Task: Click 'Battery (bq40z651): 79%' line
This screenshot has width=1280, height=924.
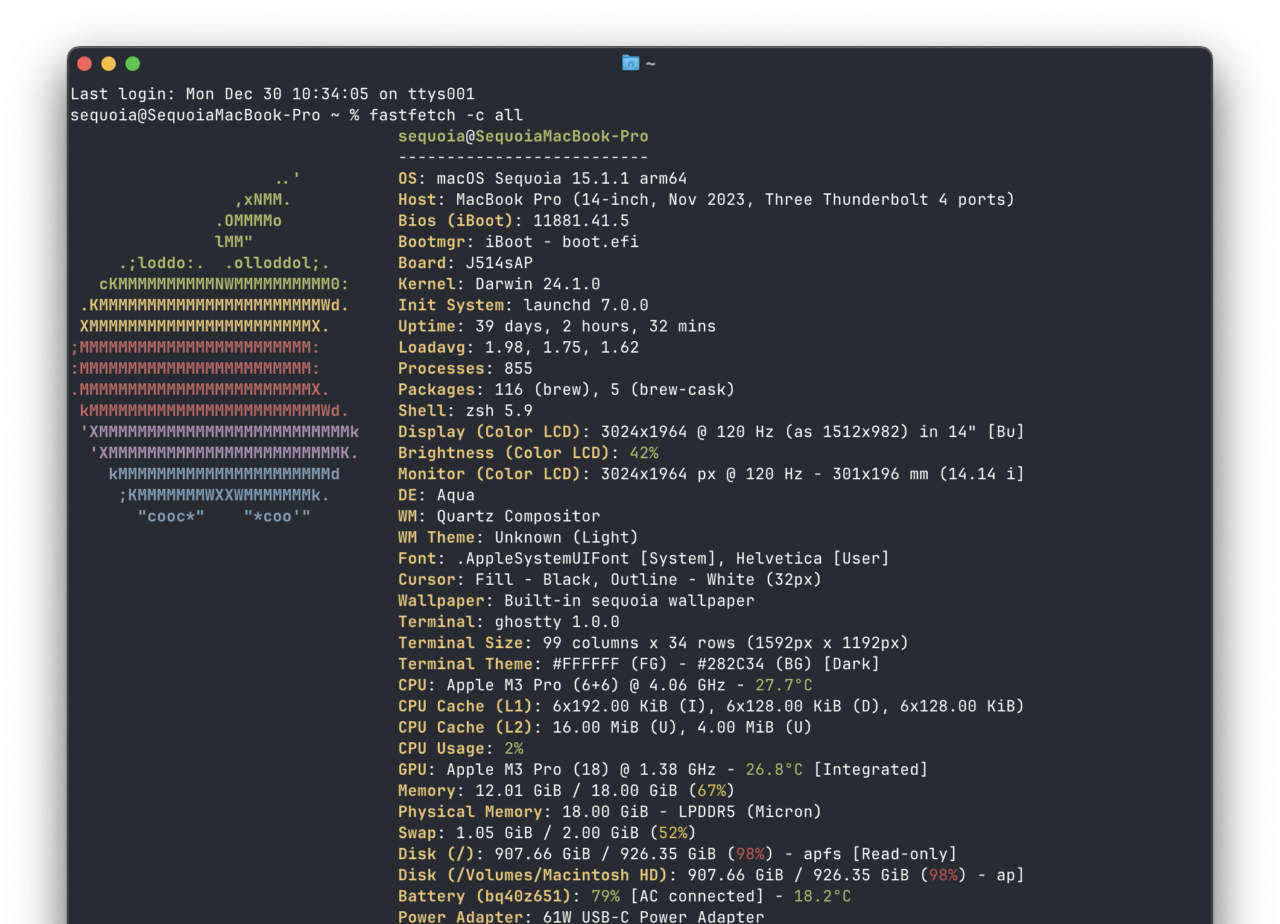Action: pos(625,895)
